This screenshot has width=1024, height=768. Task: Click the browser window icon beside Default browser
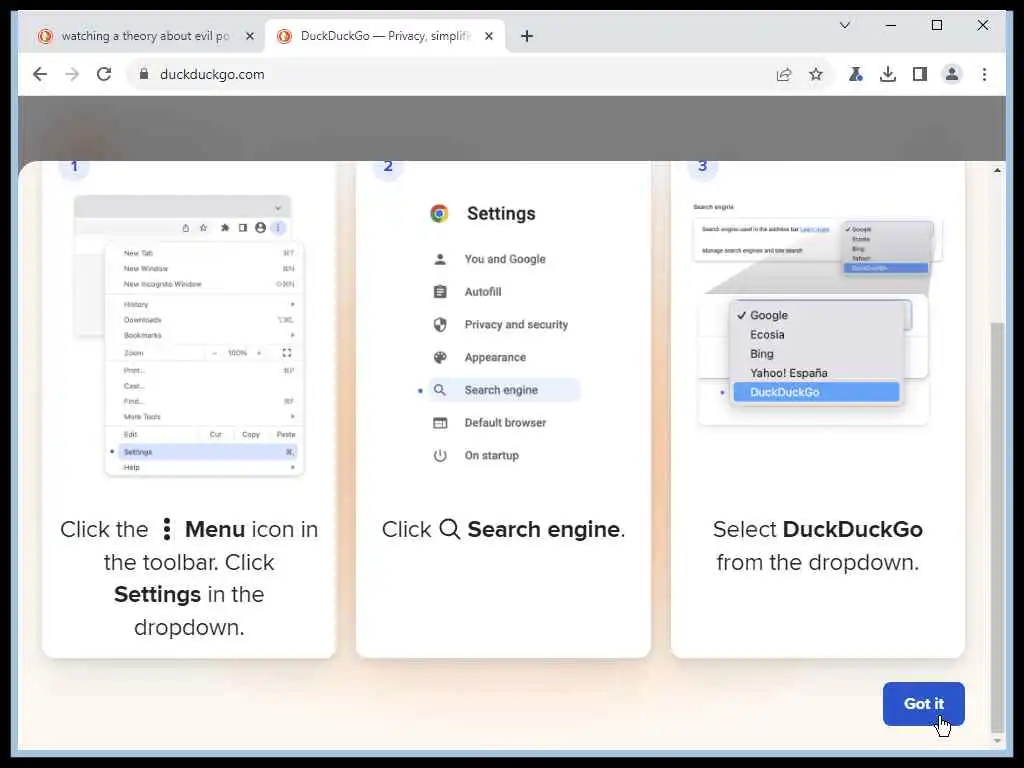point(440,423)
